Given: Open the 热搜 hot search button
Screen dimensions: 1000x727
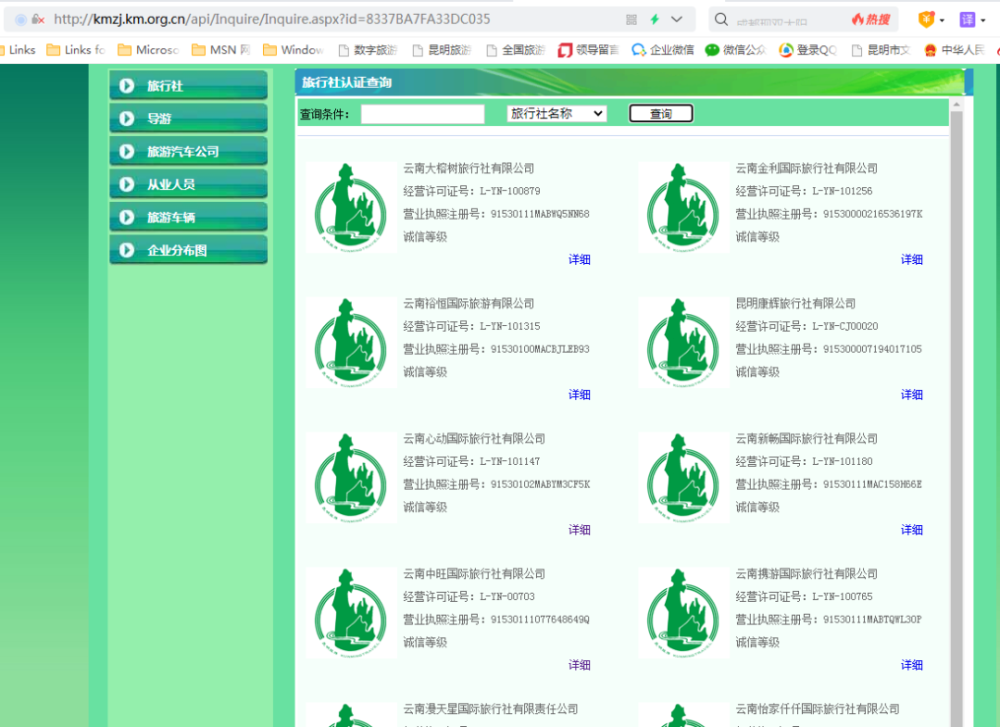Looking at the screenshot, I should tap(871, 20).
